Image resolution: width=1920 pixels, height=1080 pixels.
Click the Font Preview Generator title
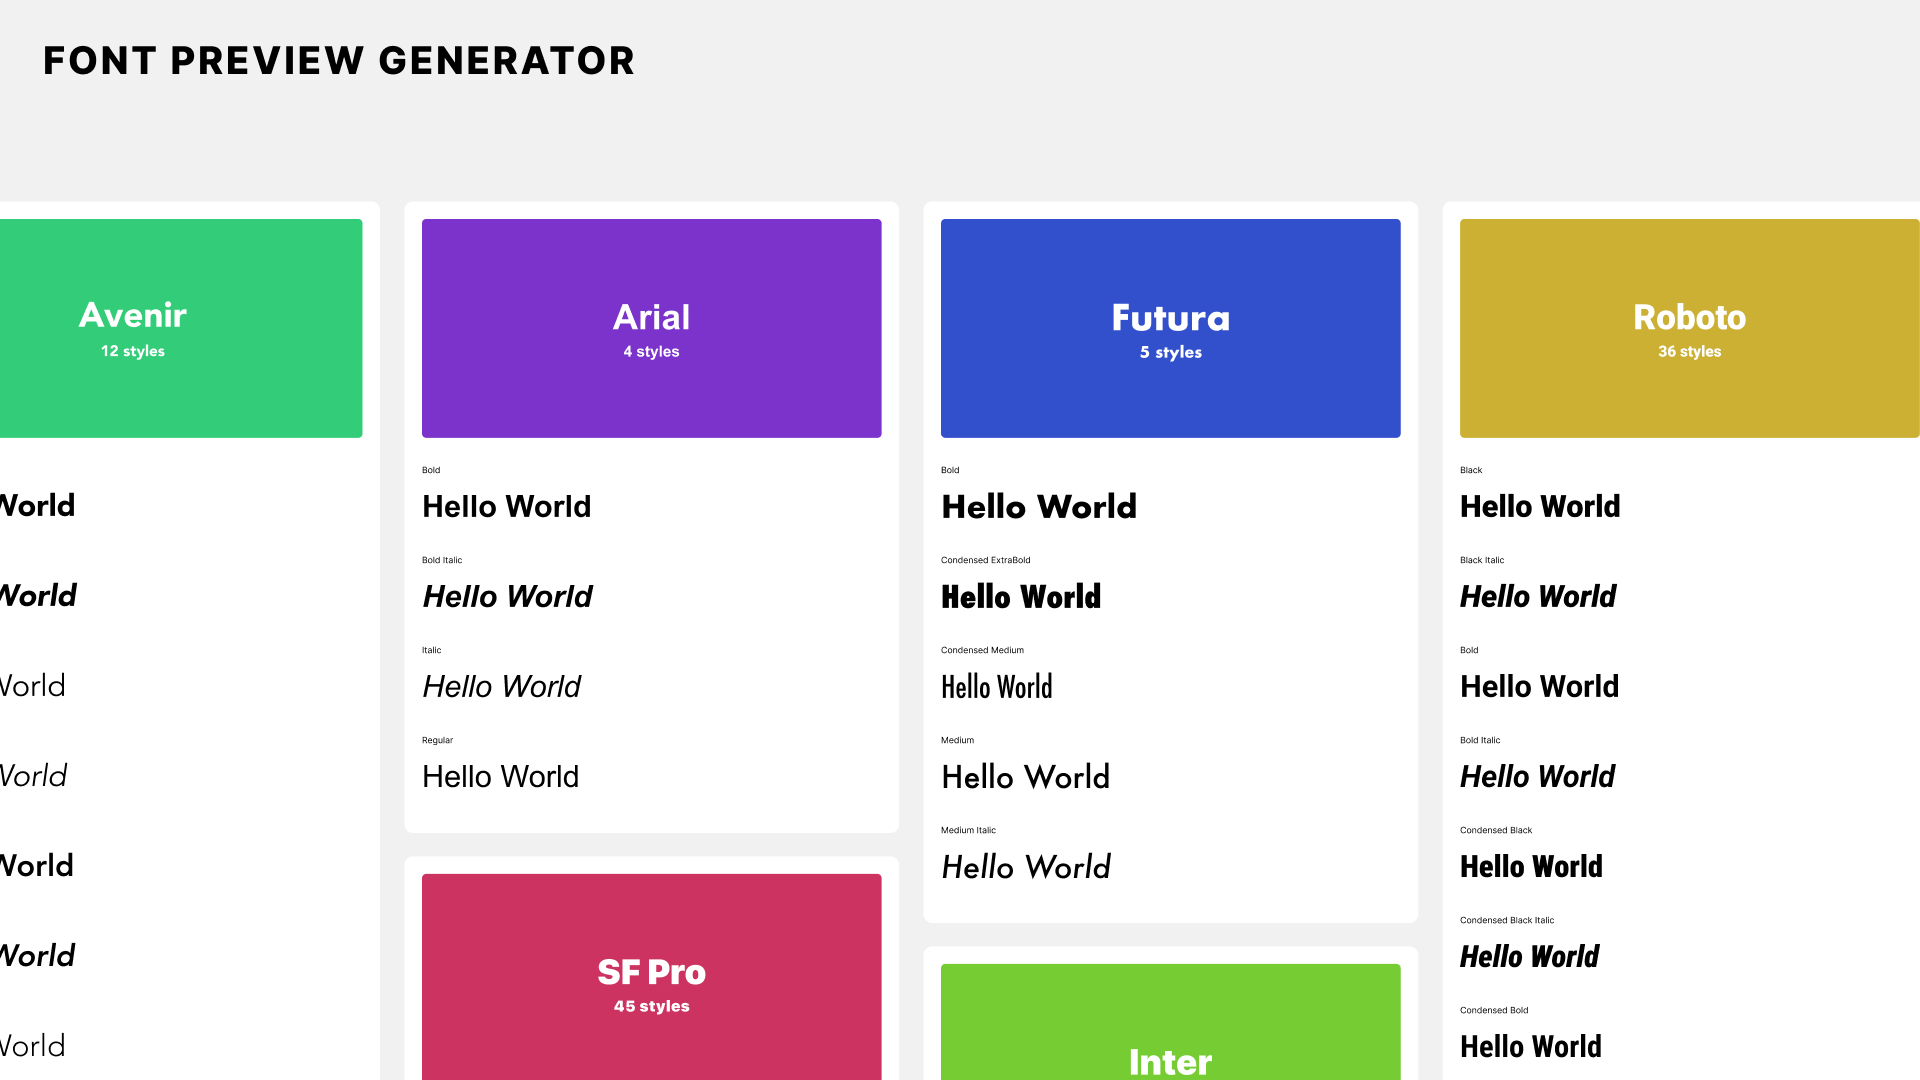339,61
